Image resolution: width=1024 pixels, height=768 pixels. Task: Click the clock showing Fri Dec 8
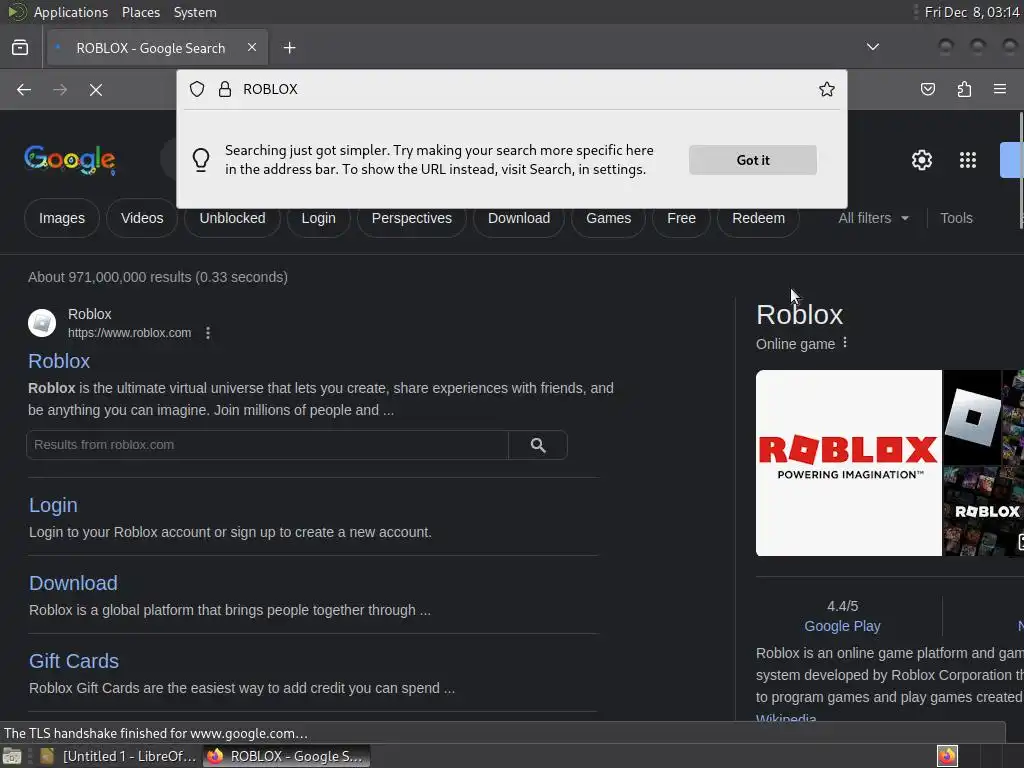(x=972, y=12)
